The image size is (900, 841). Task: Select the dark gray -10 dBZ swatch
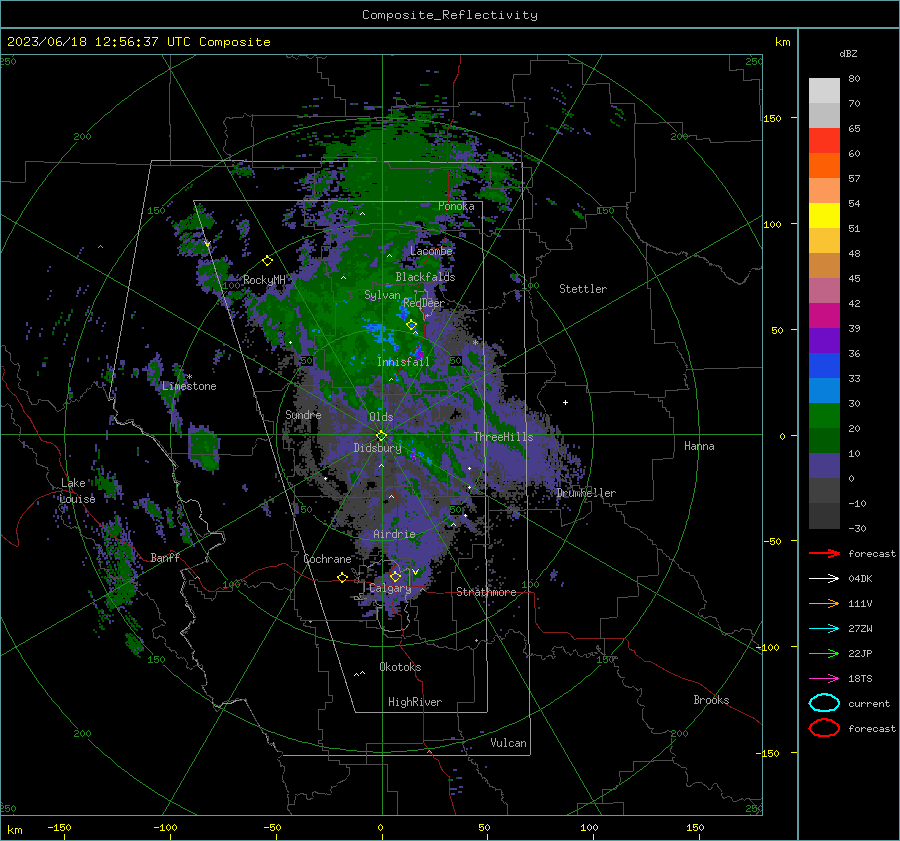click(824, 516)
